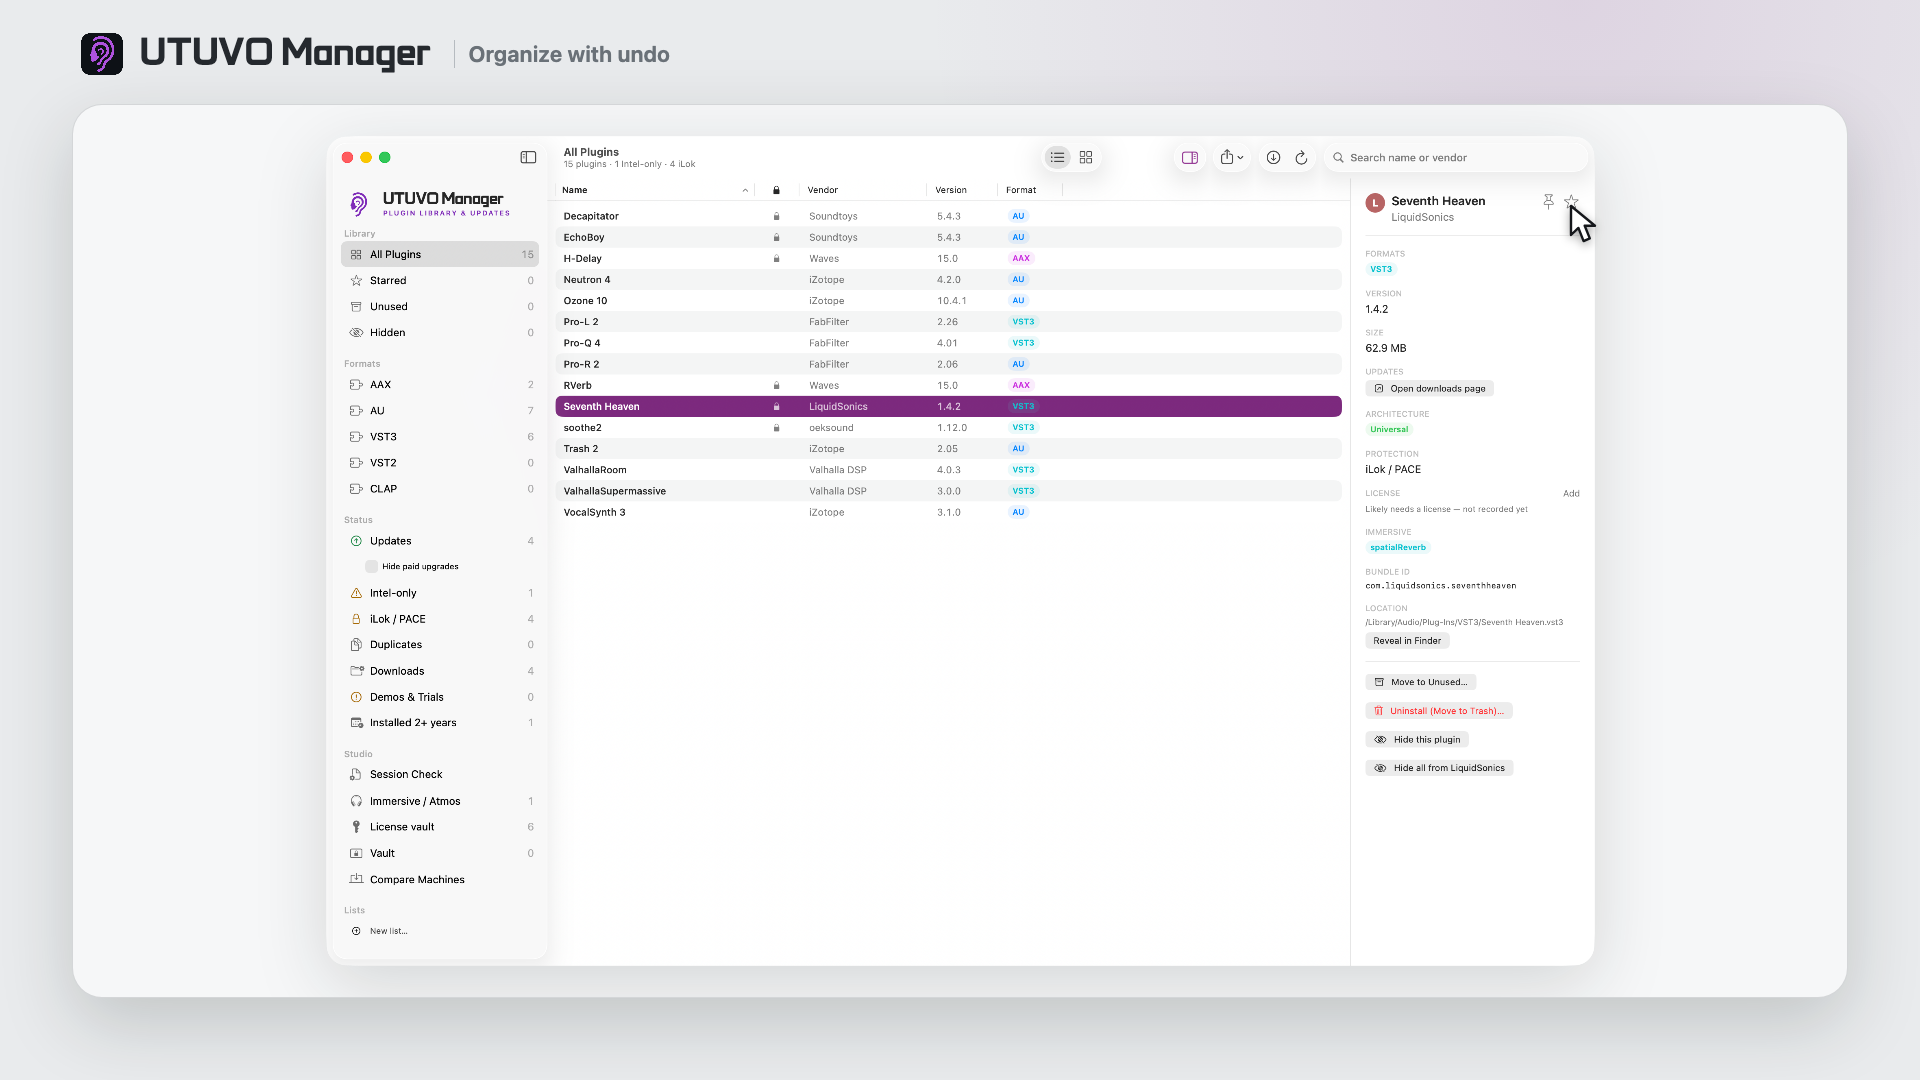Viewport: 1920px width, 1080px height.
Task: Select the Pro-Q 4 row
Action: 948,343
